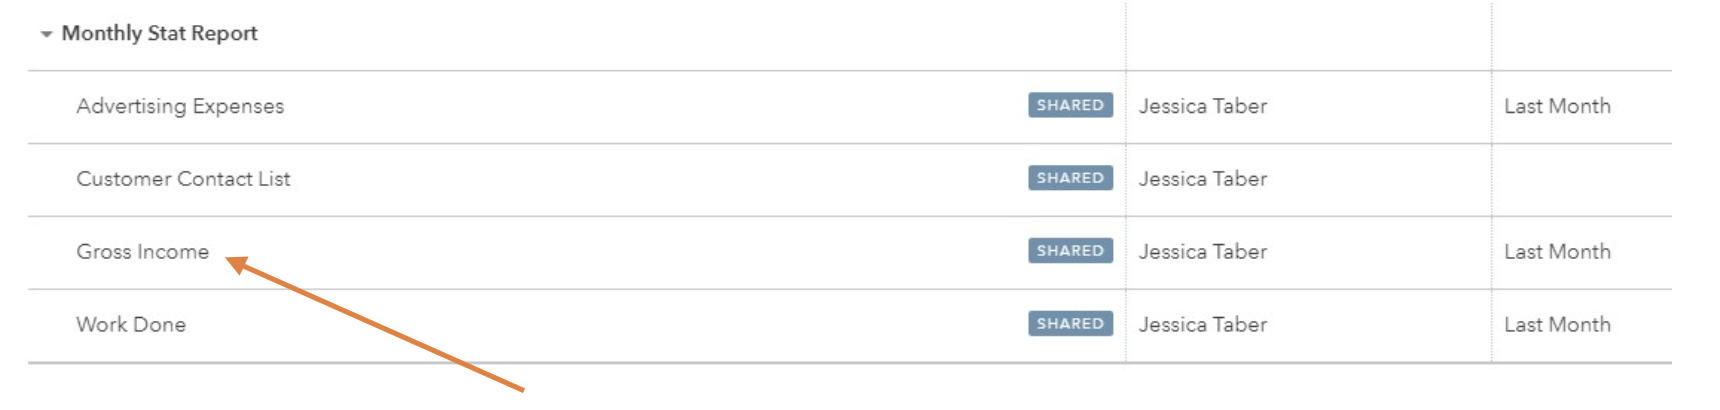Image resolution: width=1720 pixels, height=410 pixels.
Task: Click SHARED badge on Customer Contact List row
Action: click(x=1070, y=178)
